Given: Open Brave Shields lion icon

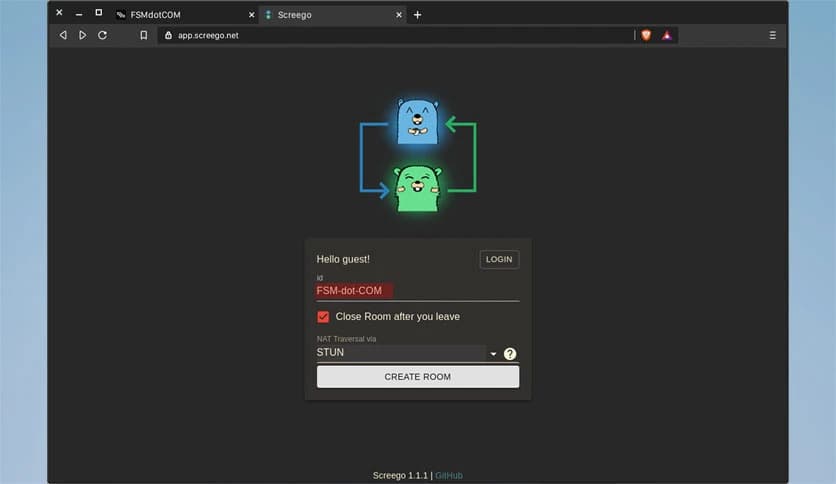Looking at the screenshot, I should pyautogui.click(x=646, y=35).
